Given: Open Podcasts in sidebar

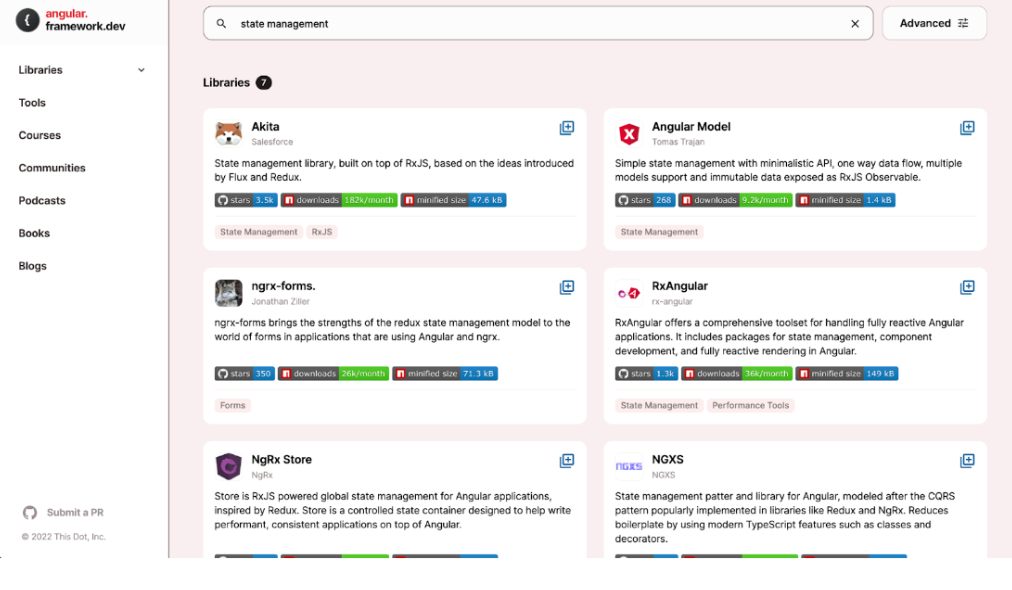Looking at the screenshot, I should click(x=42, y=201).
